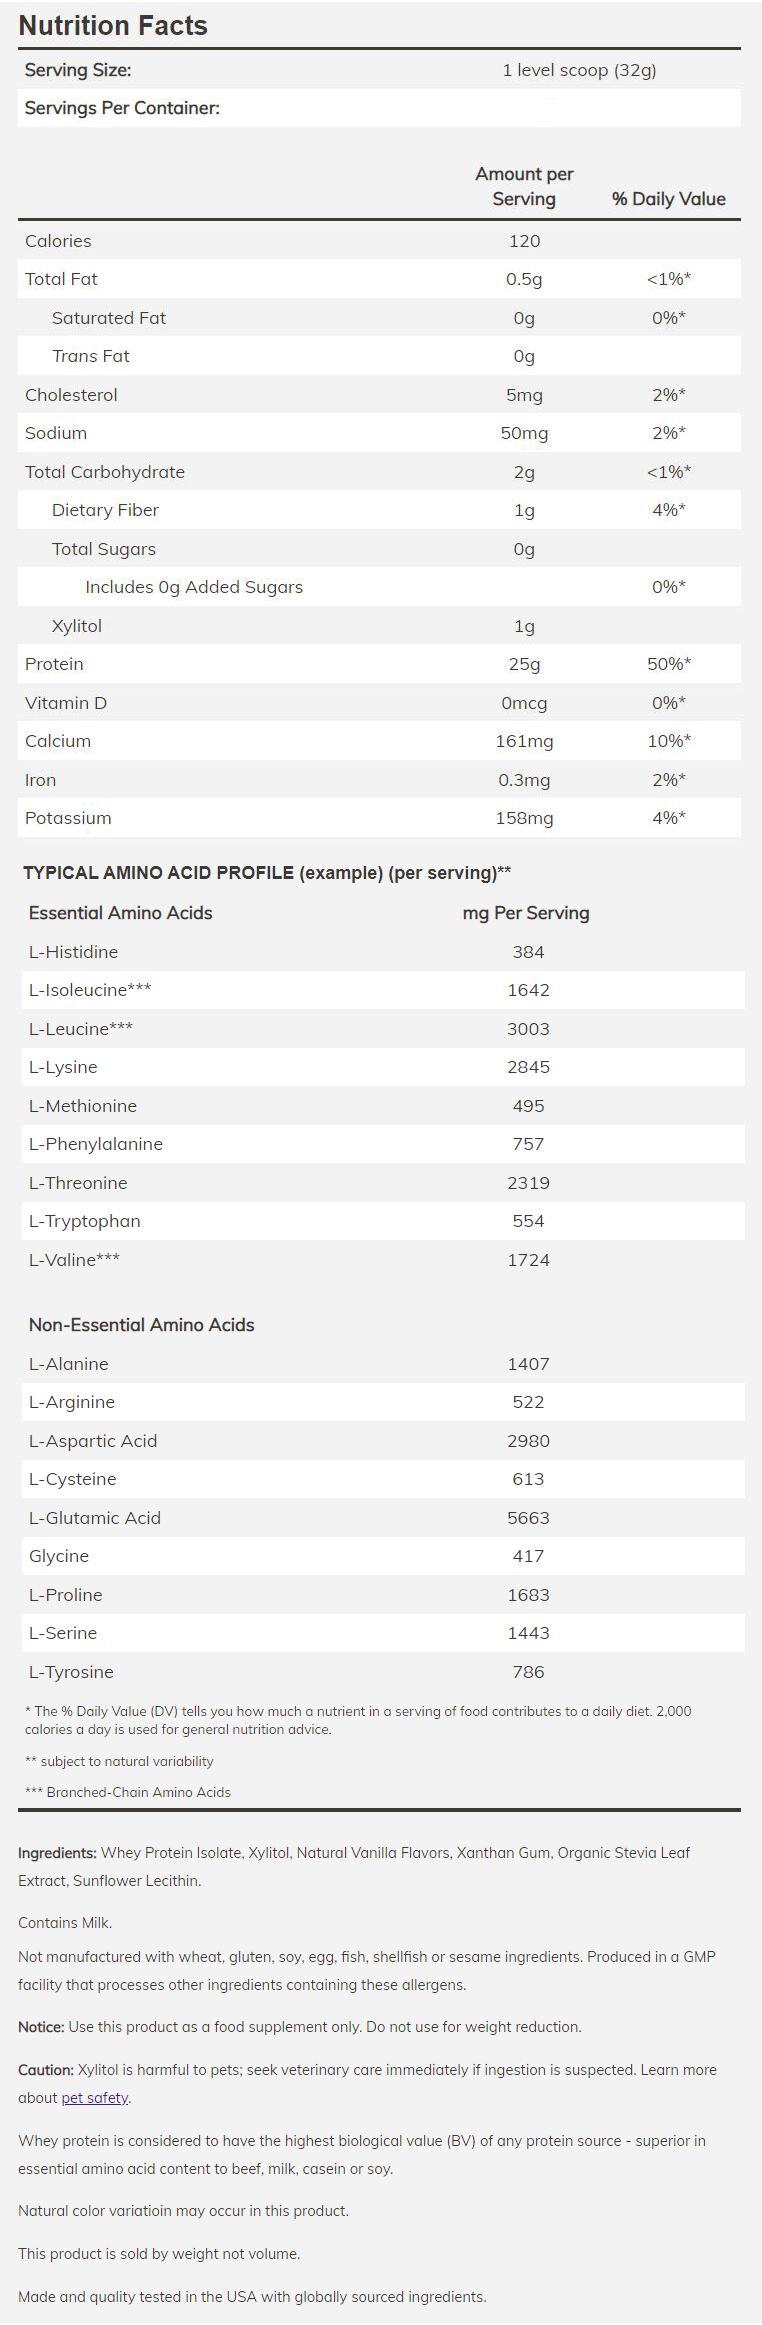Click the bold Caution label
The height and width of the screenshot is (2325, 762).
click(45, 2070)
